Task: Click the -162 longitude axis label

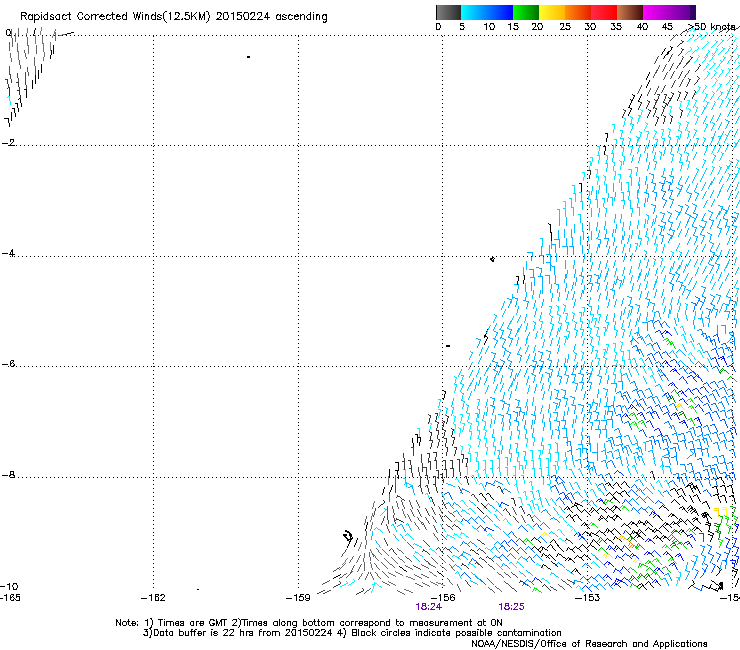Action: tap(153, 598)
